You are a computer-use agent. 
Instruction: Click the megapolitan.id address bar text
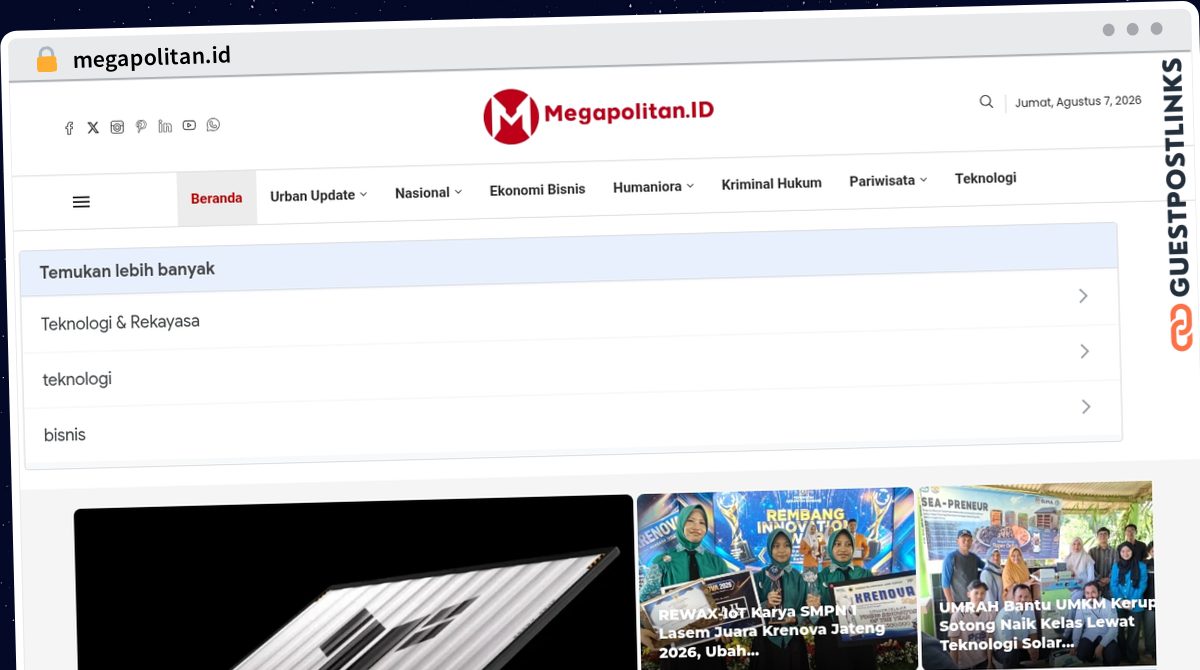pos(152,57)
